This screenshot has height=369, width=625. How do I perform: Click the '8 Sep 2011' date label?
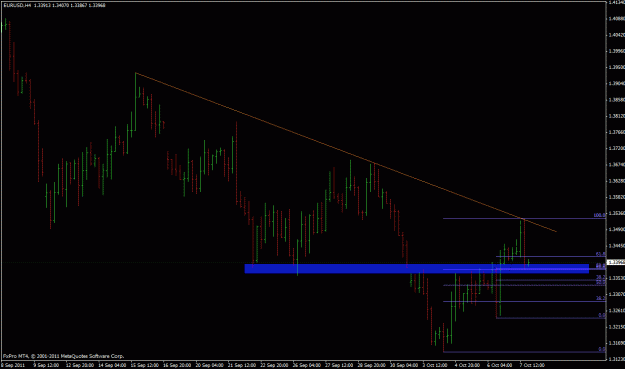tap(13, 365)
